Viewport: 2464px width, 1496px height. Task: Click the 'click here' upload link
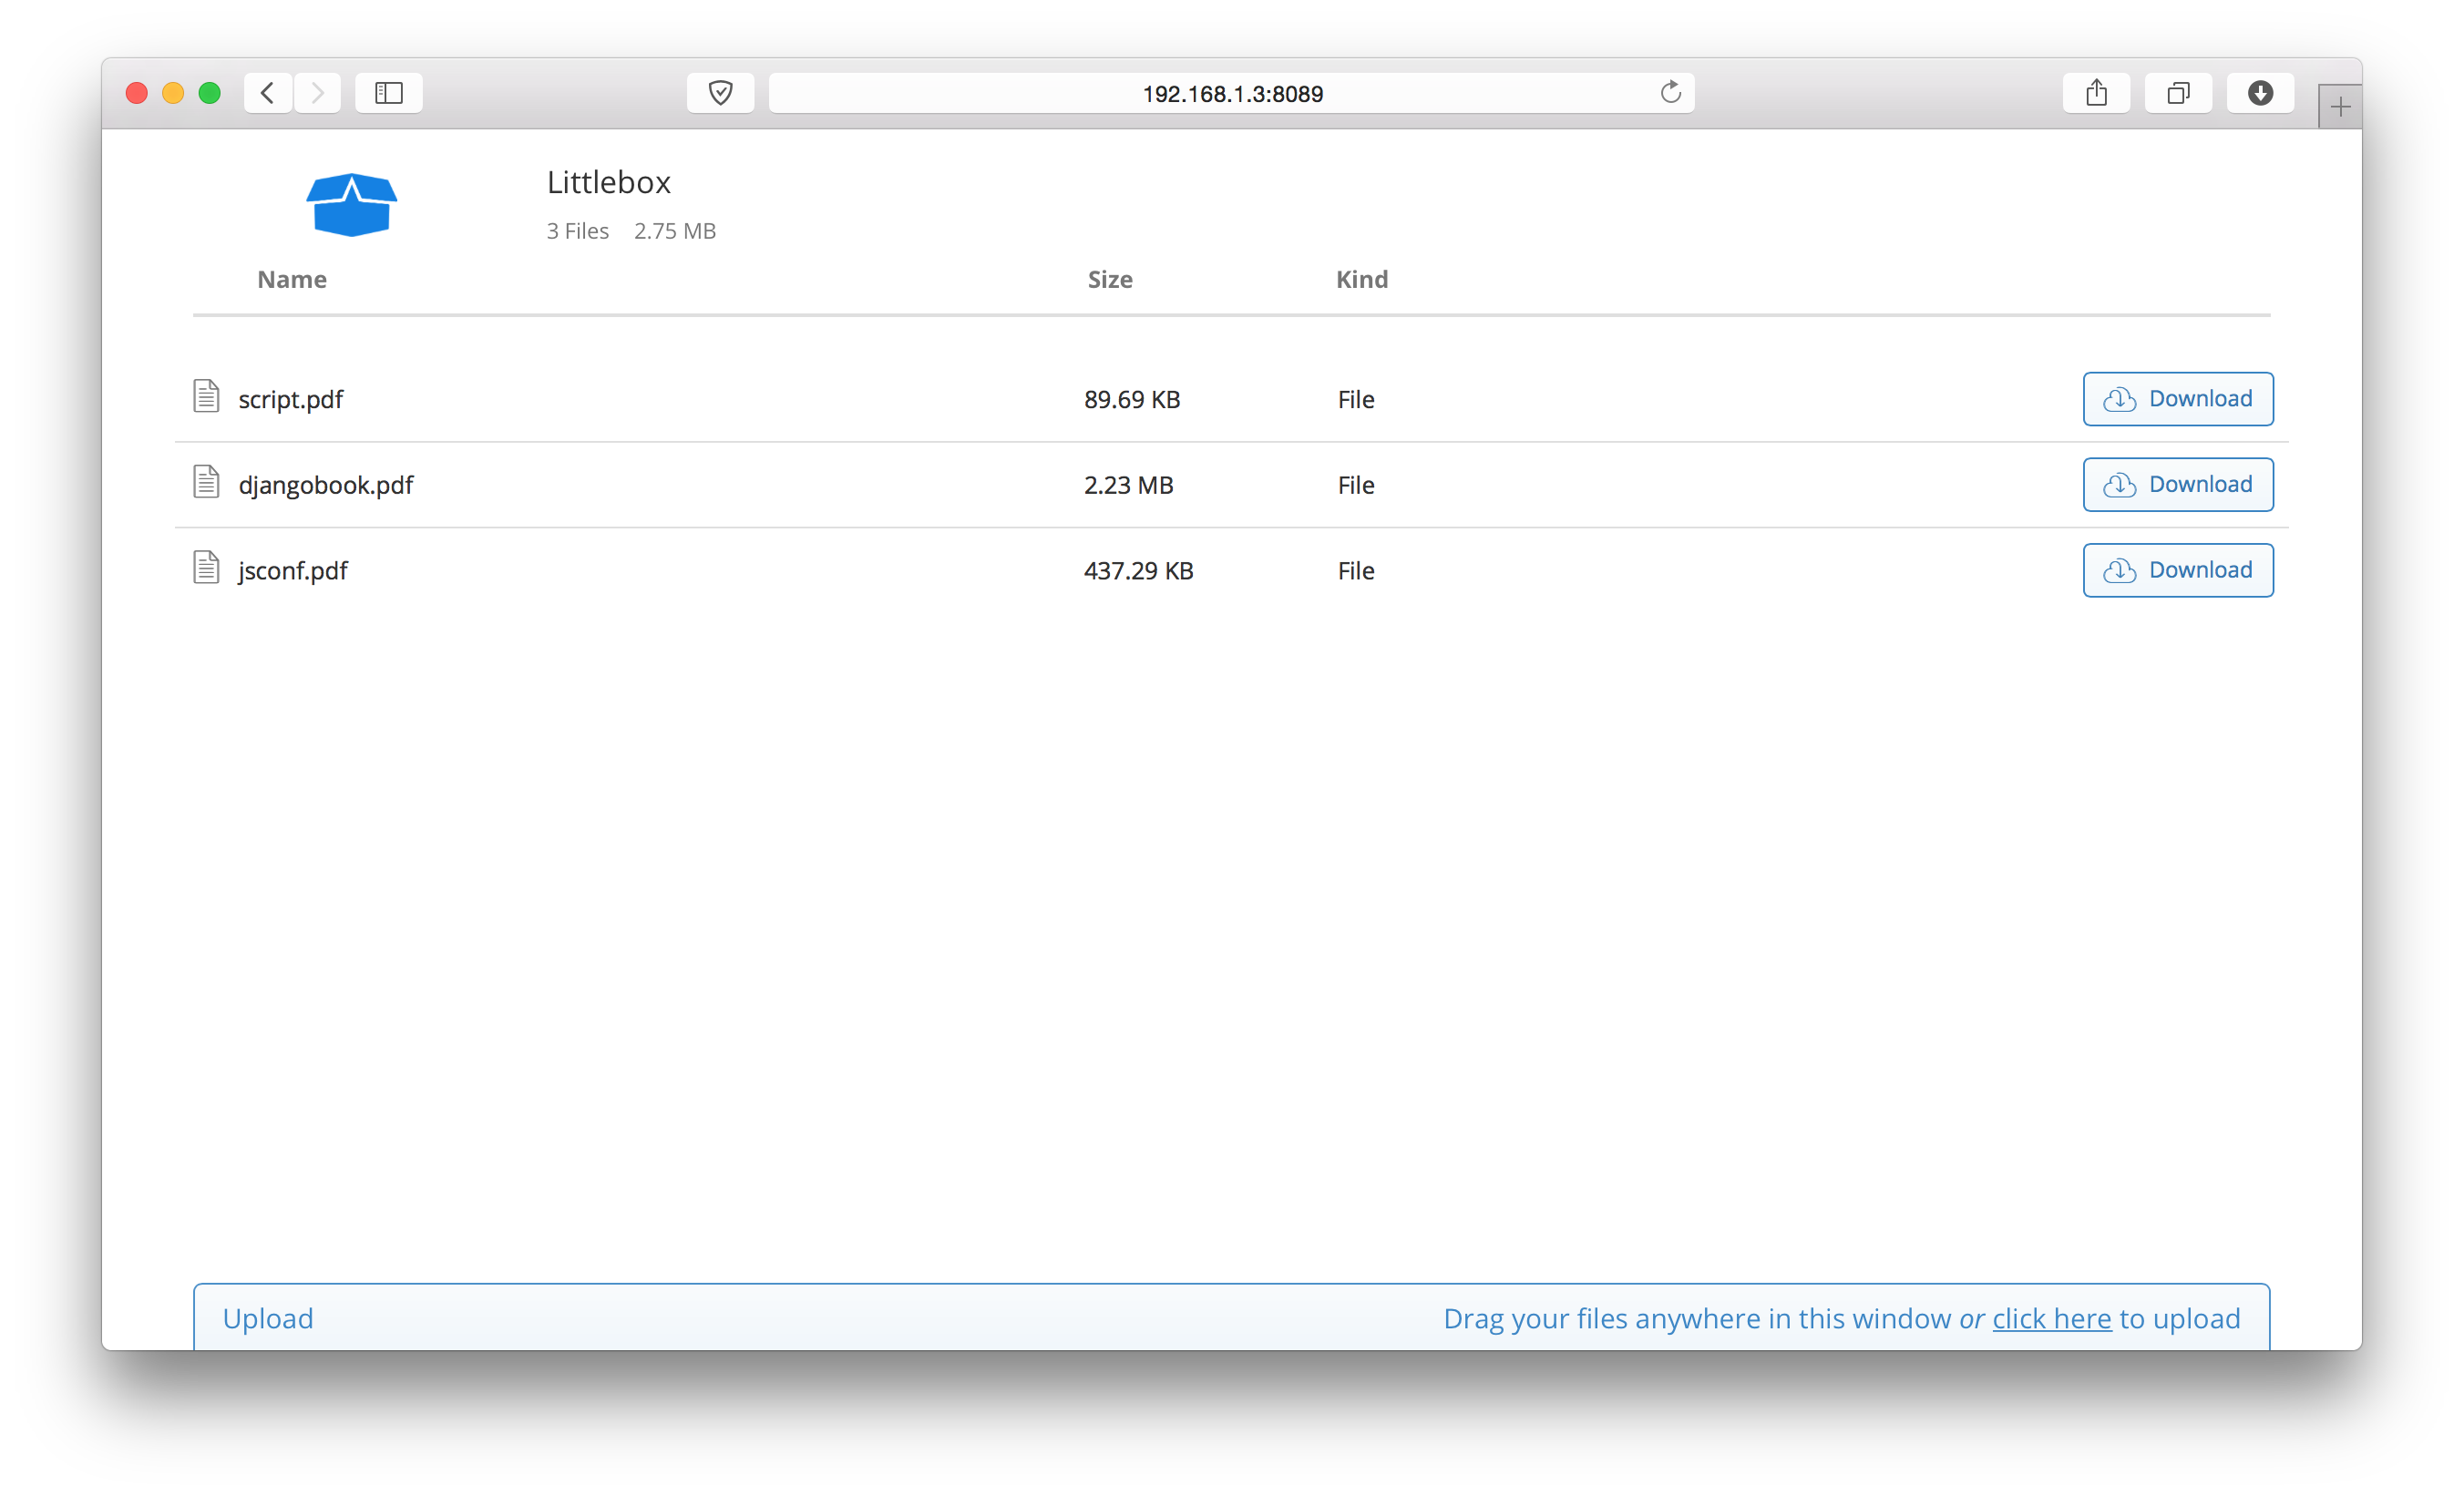click(x=2051, y=1319)
